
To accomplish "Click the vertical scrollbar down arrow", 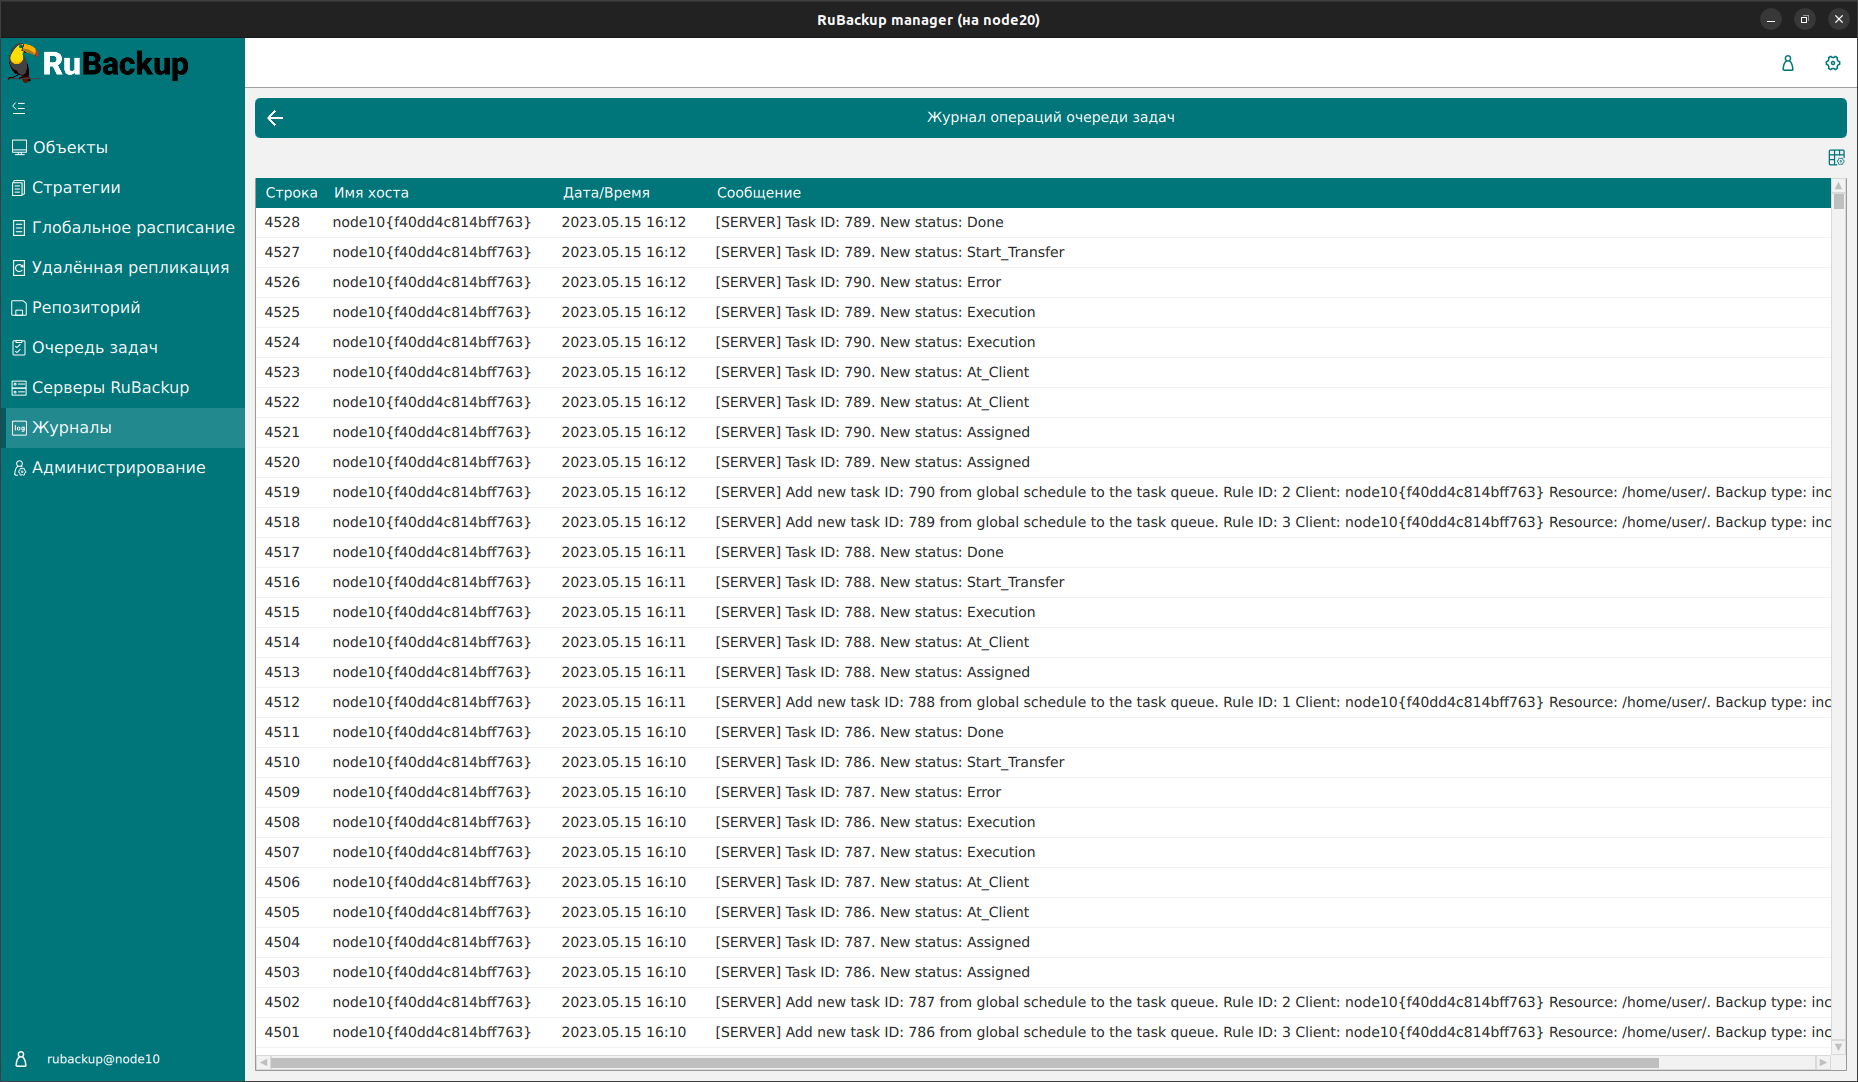I will click(1838, 1047).
